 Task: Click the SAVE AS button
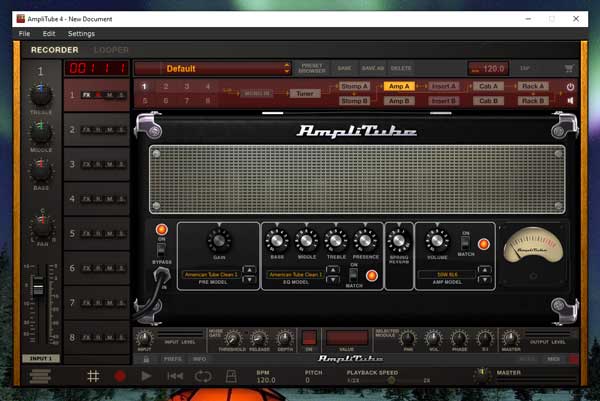(x=373, y=68)
